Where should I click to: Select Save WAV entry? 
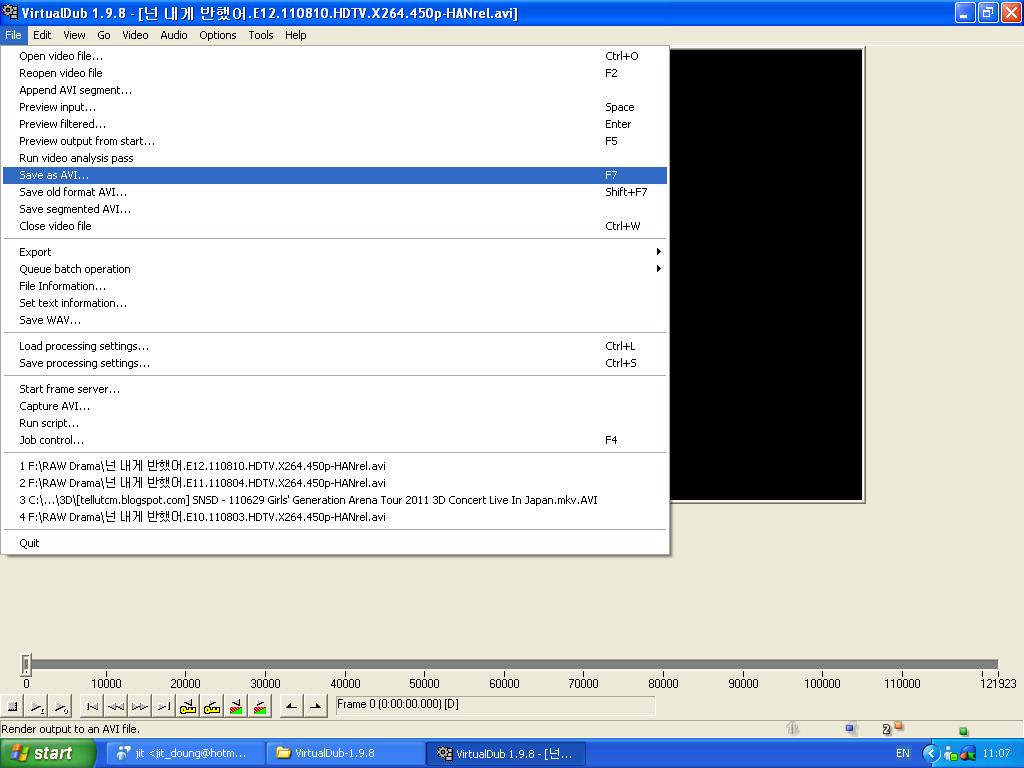click(x=335, y=319)
